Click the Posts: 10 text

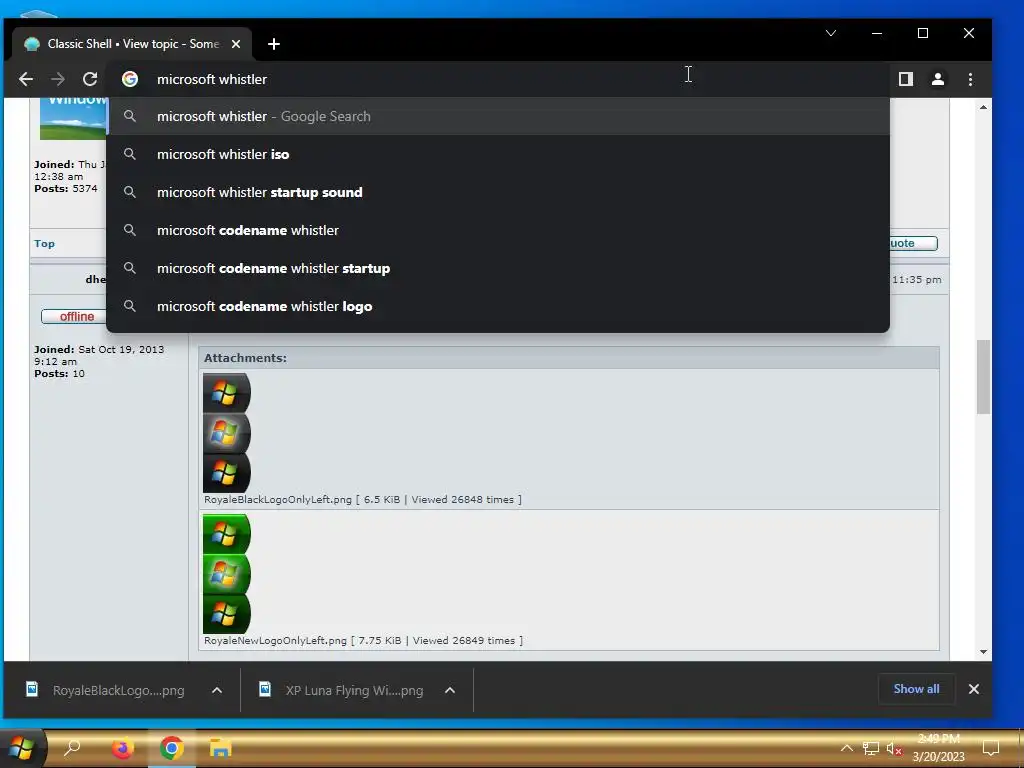59,374
